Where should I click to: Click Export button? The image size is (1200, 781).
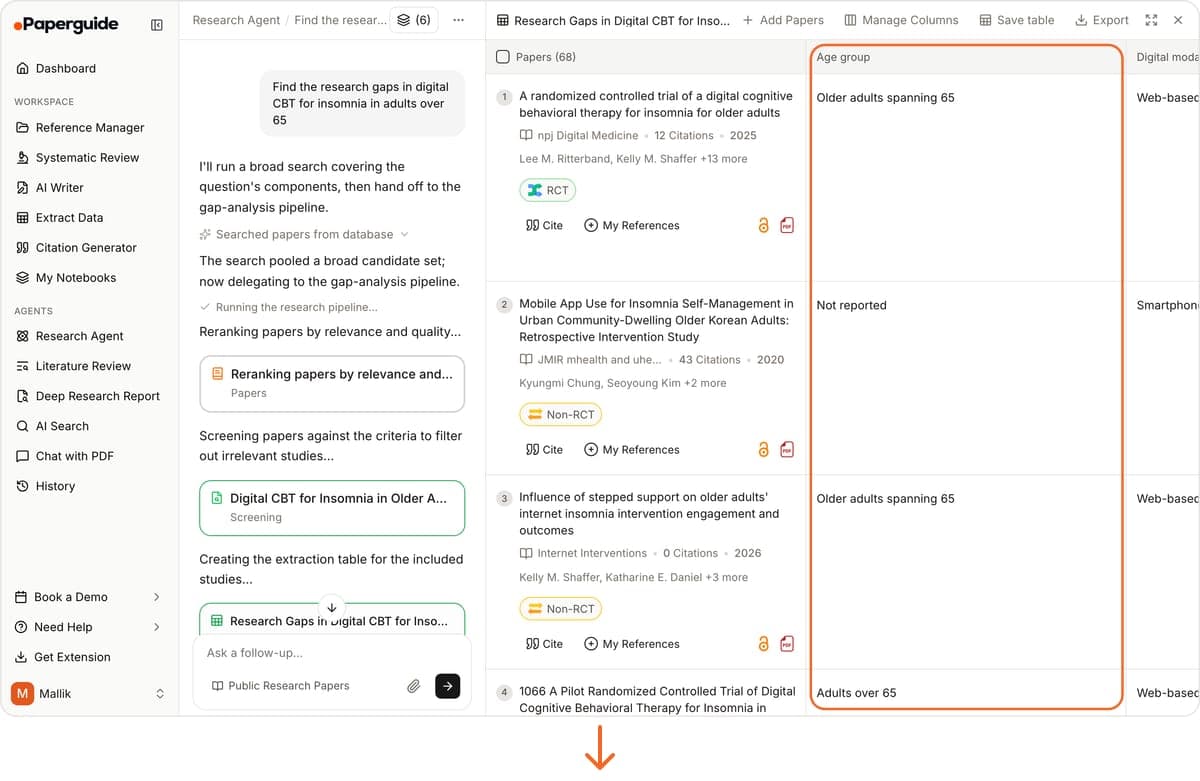pos(1102,20)
